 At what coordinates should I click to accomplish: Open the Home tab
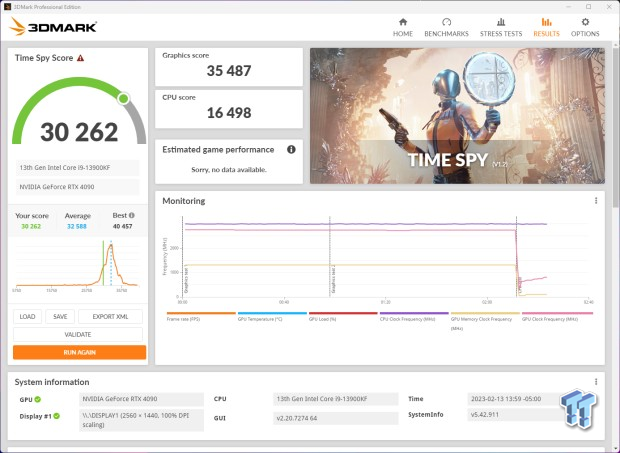tap(403, 28)
